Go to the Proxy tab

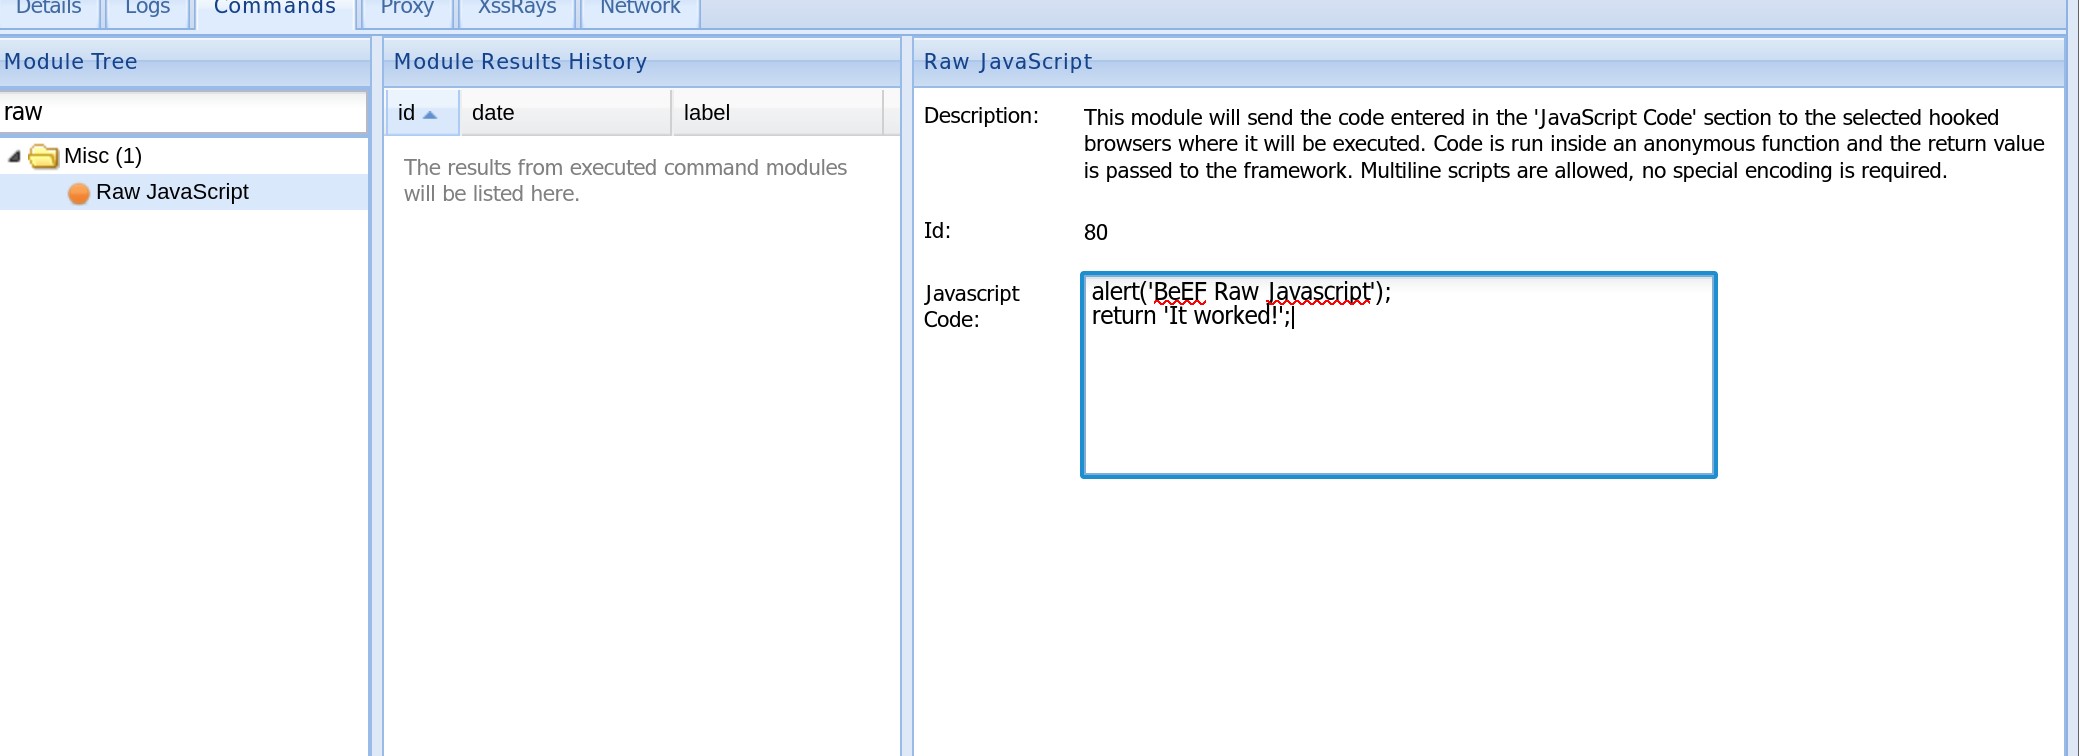407,8
